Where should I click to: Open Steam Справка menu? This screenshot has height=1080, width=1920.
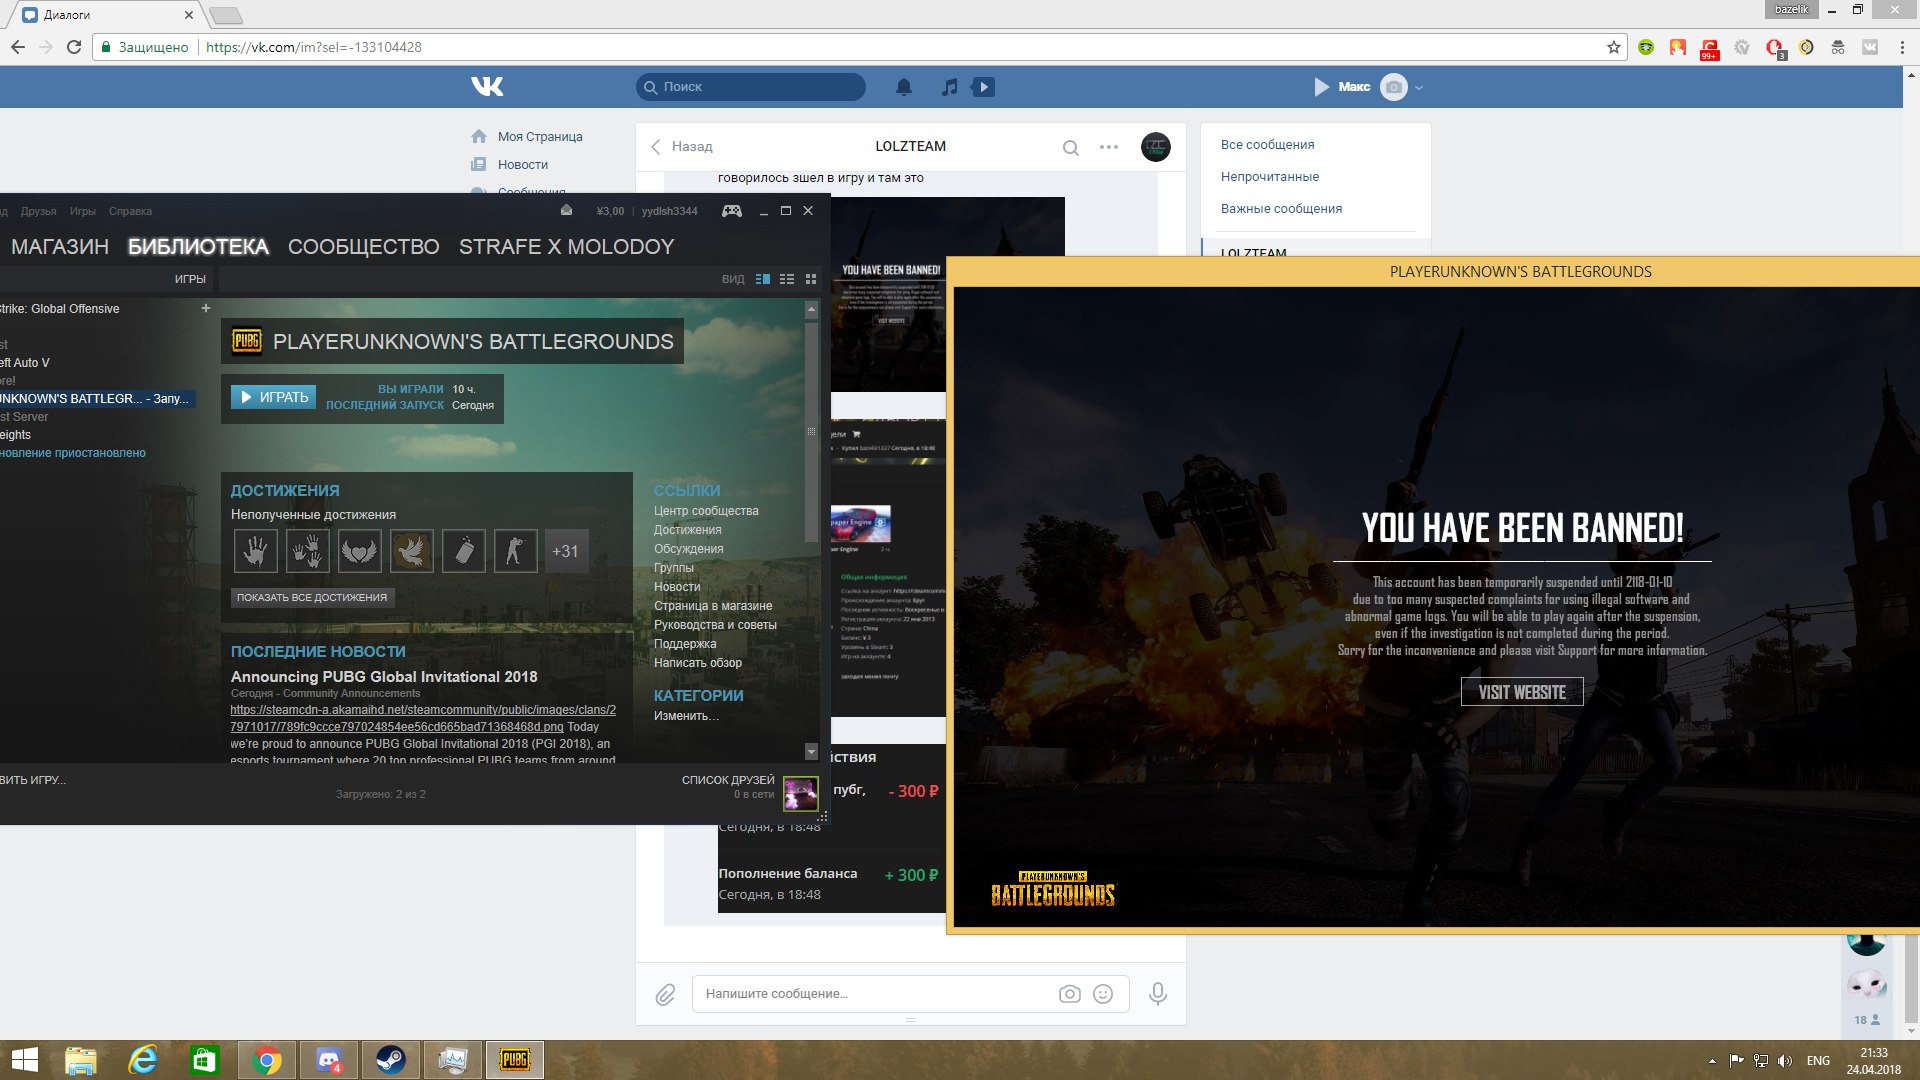(x=130, y=211)
